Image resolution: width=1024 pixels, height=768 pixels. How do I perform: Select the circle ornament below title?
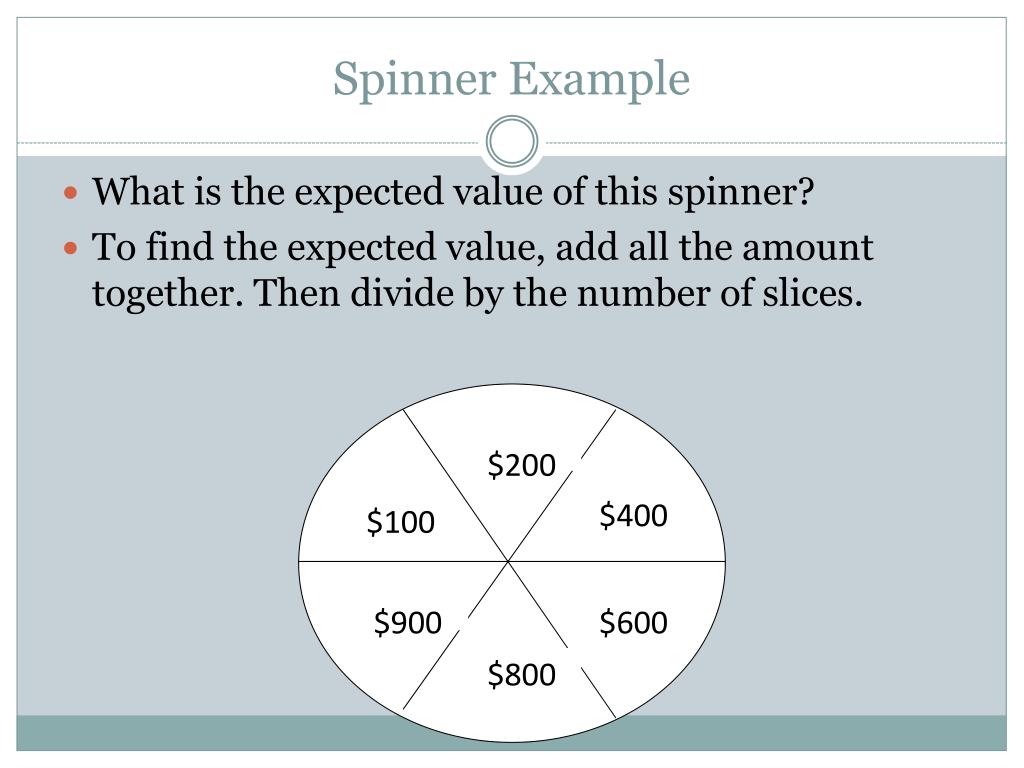(x=512, y=141)
